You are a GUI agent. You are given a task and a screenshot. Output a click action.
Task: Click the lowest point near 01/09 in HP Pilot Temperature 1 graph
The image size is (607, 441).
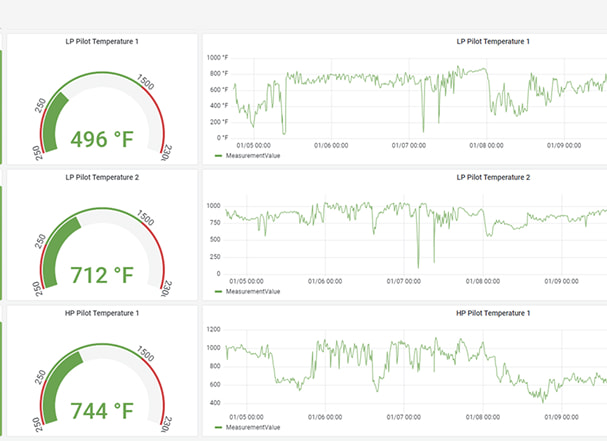tap(543, 402)
